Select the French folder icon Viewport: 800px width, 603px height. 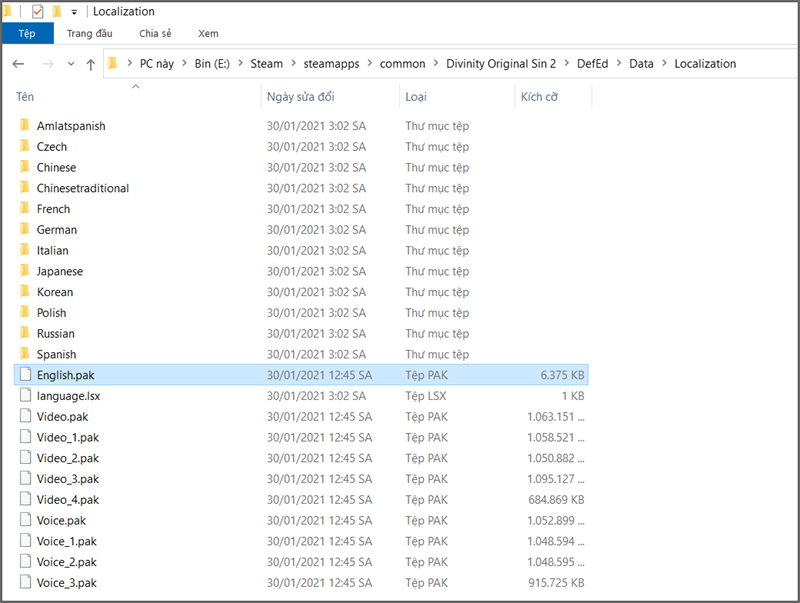(x=24, y=208)
